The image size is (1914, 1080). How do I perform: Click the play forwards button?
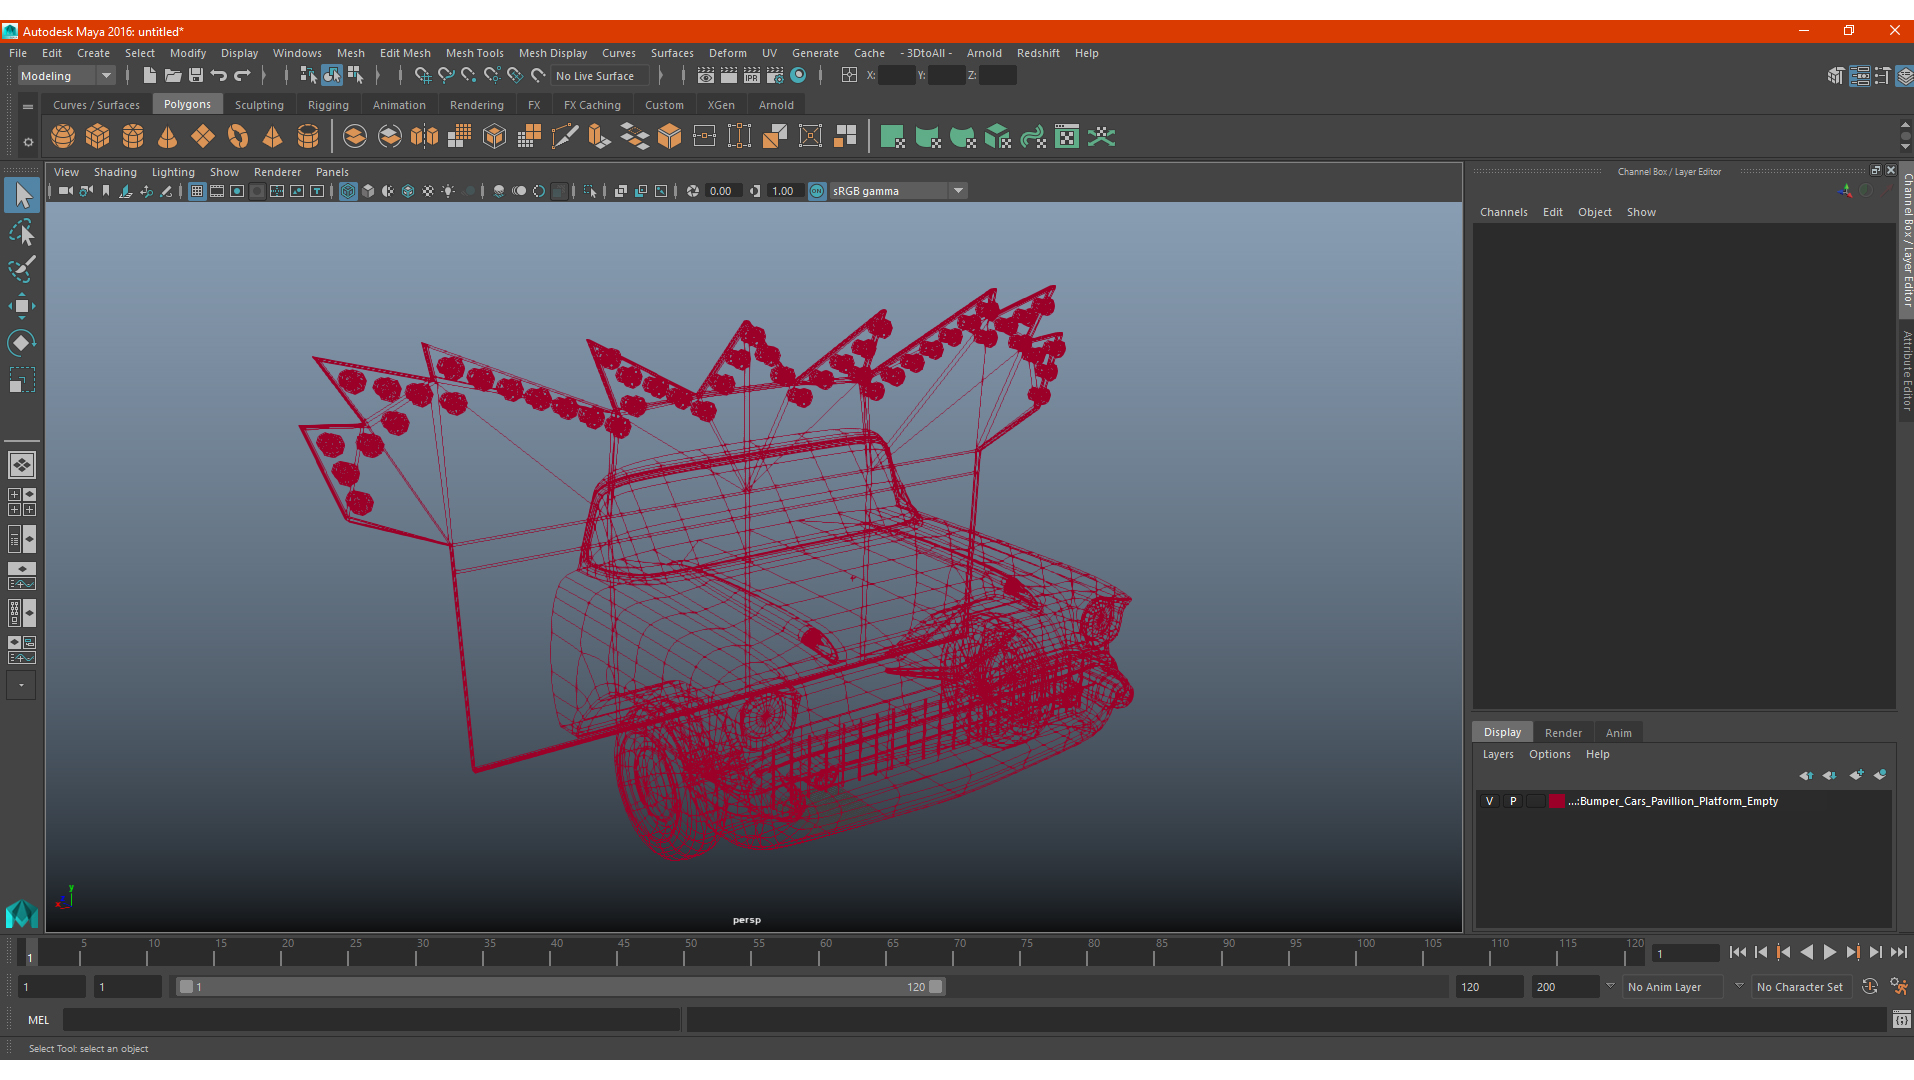click(1829, 953)
